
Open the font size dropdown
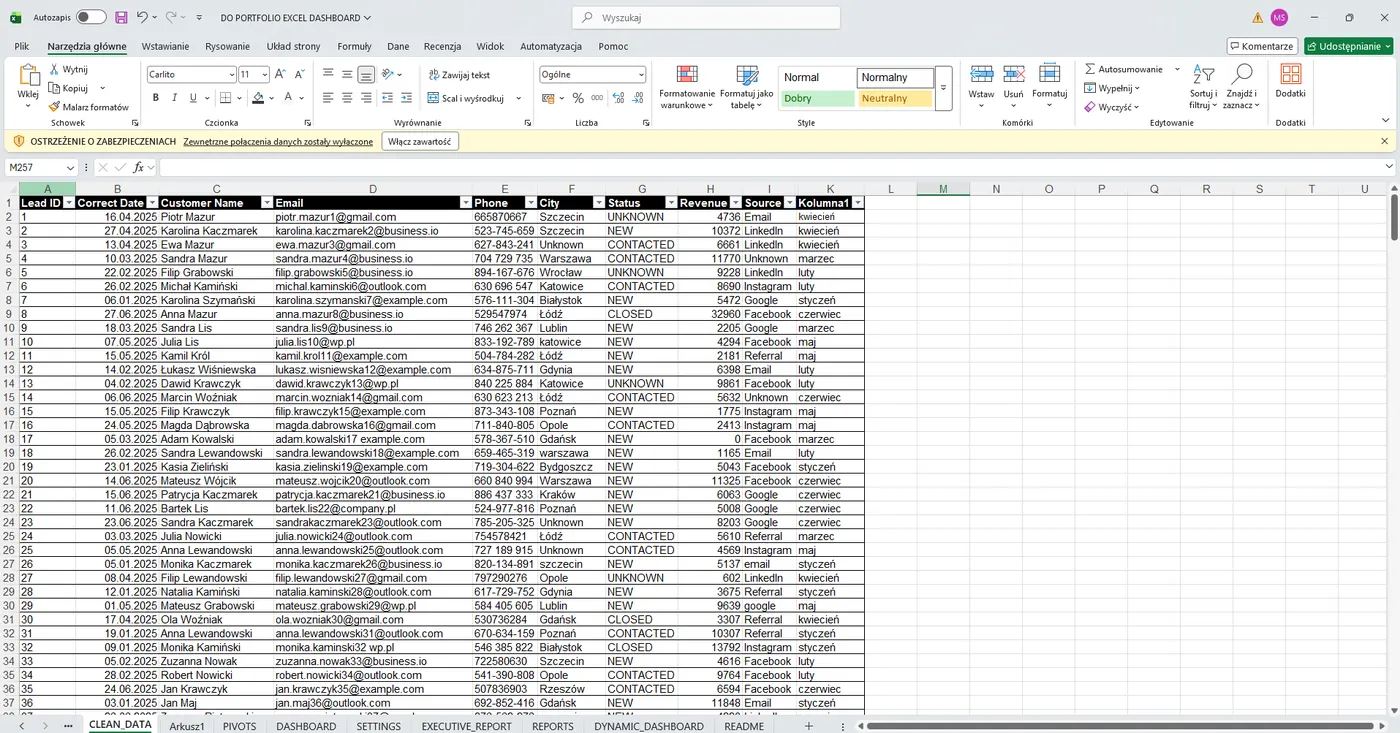pyautogui.click(x=264, y=74)
